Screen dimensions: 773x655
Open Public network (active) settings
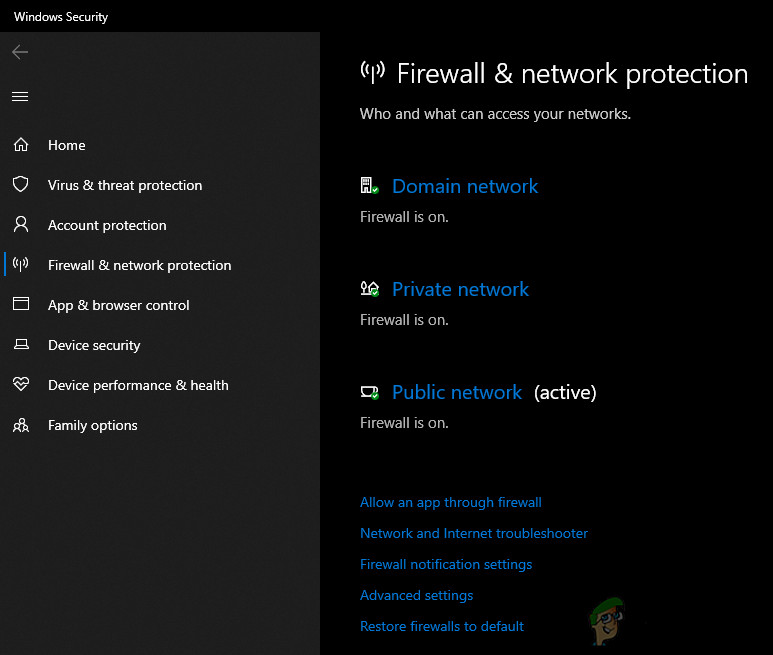(457, 392)
